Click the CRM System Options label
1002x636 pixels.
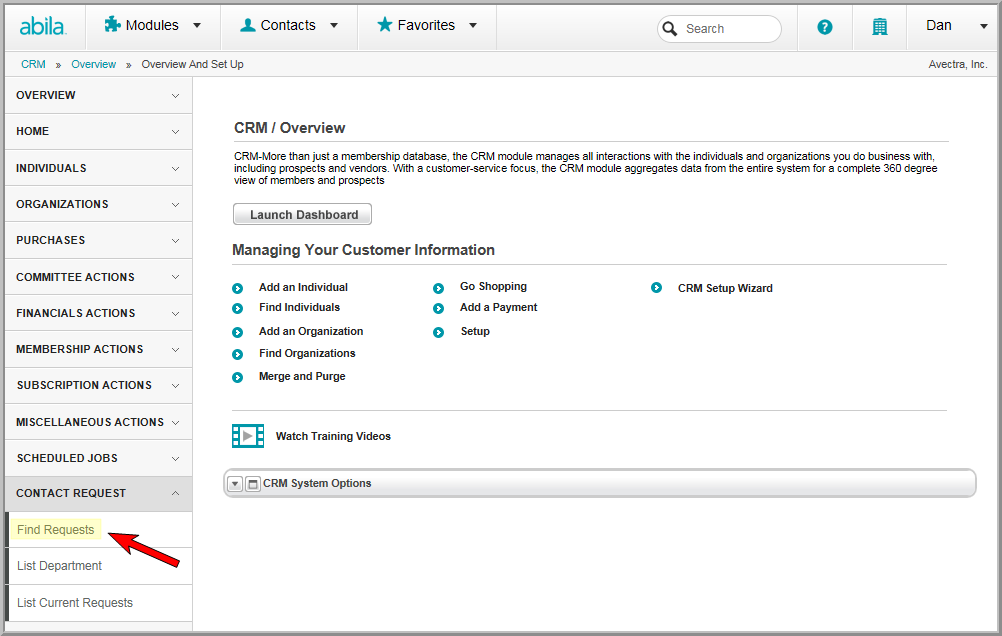pyautogui.click(x=317, y=483)
